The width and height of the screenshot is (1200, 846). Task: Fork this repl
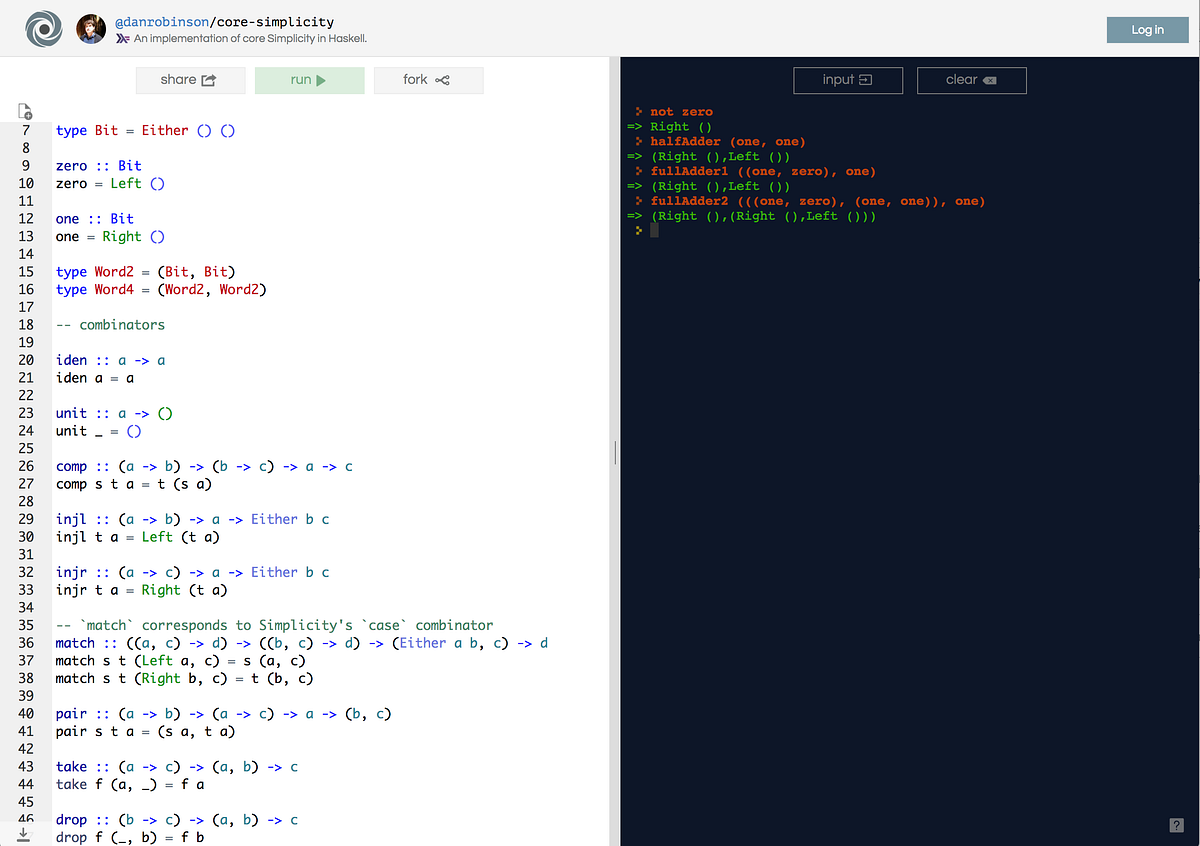click(428, 80)
